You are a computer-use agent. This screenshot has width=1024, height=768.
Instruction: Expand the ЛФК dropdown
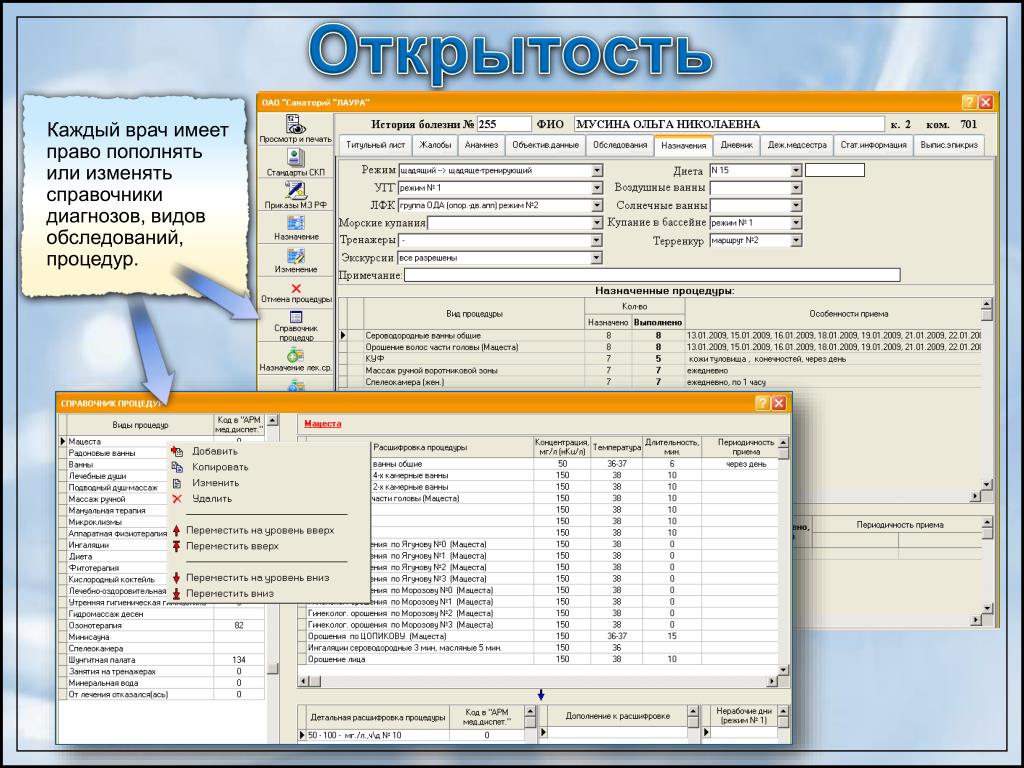pyautogui.click(x=597, y=205)
